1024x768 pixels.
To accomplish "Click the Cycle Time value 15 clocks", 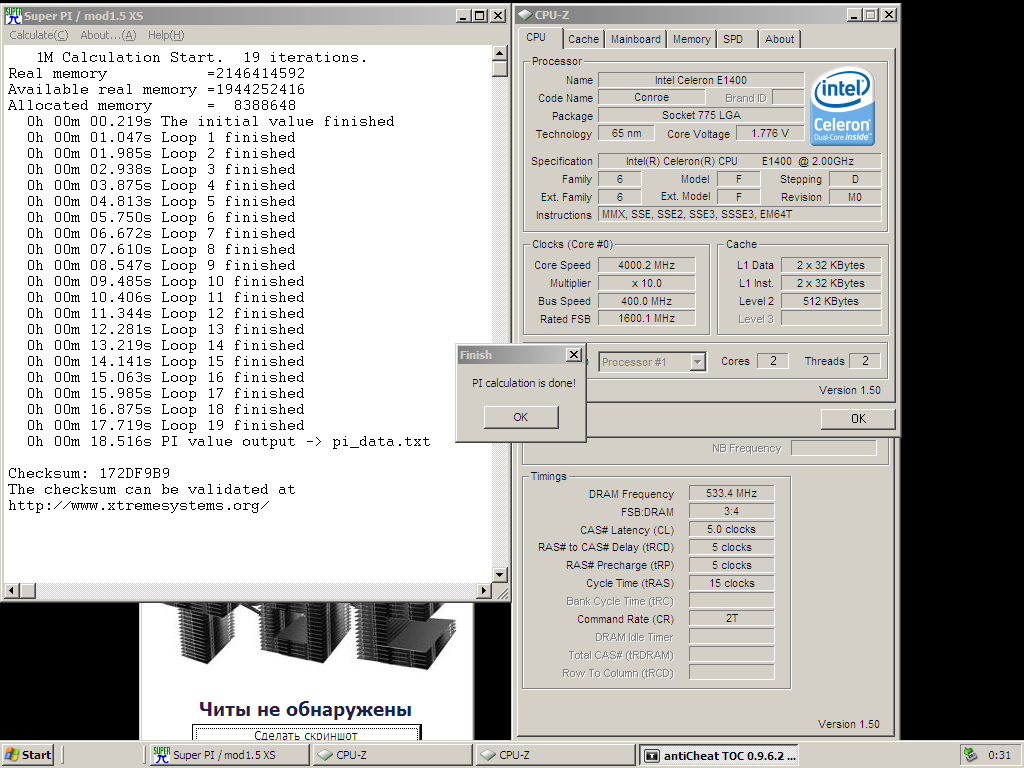I will (x=731, y=583).
